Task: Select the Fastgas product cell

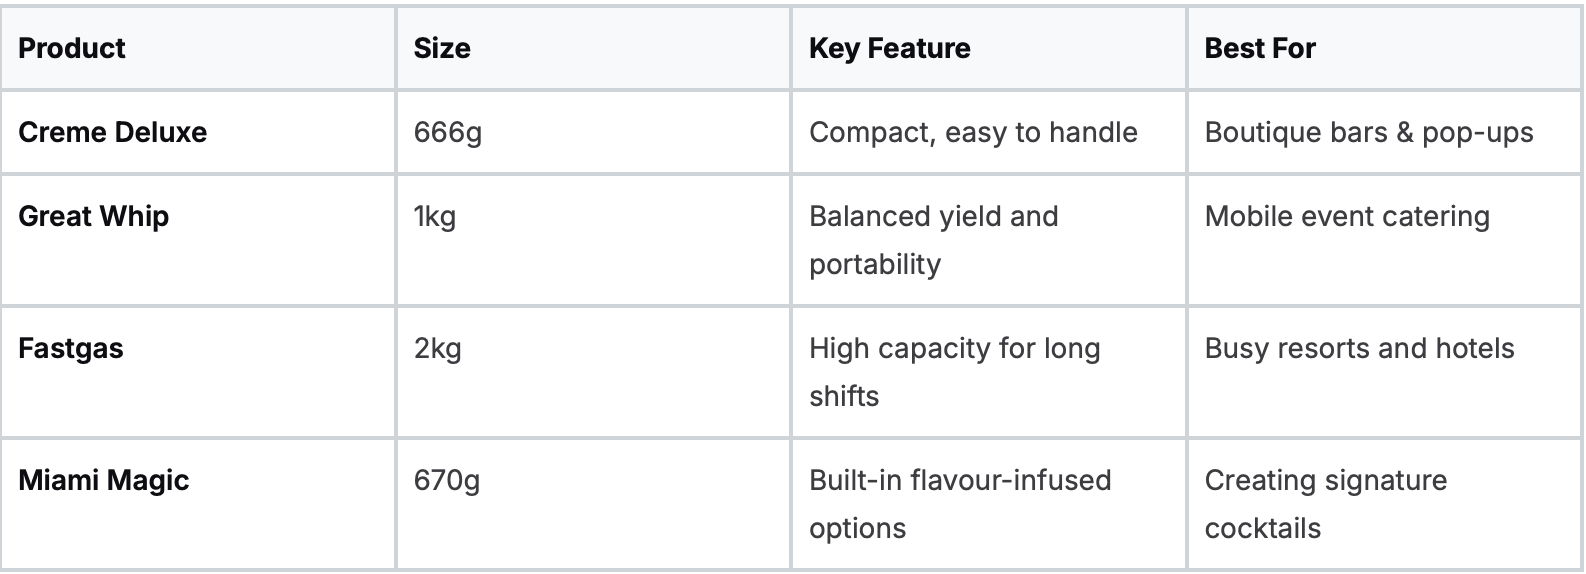Action: pyautogui.click(x=71, y=348)
